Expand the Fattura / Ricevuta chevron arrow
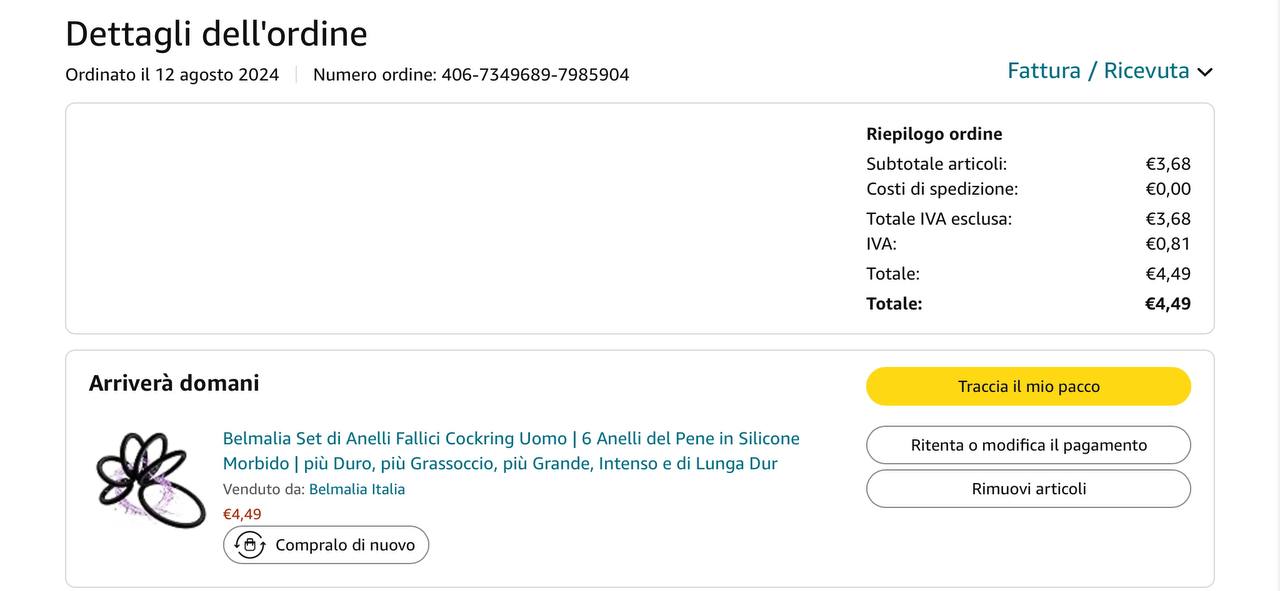The width and height of the screenshot is (1280, 591). tap(1205, 72)
